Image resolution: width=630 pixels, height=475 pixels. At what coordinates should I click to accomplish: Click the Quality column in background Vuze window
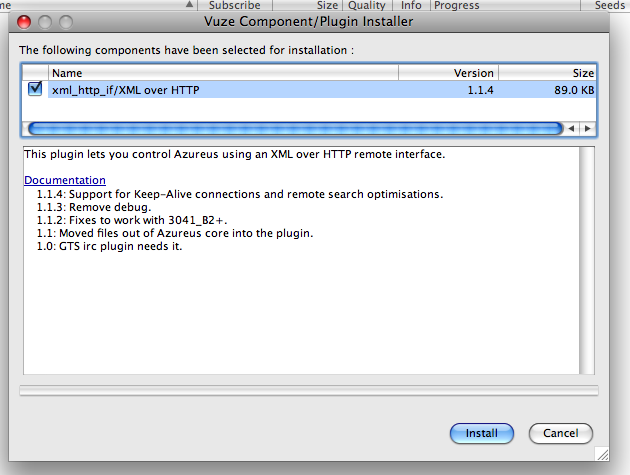pos(366,5)
